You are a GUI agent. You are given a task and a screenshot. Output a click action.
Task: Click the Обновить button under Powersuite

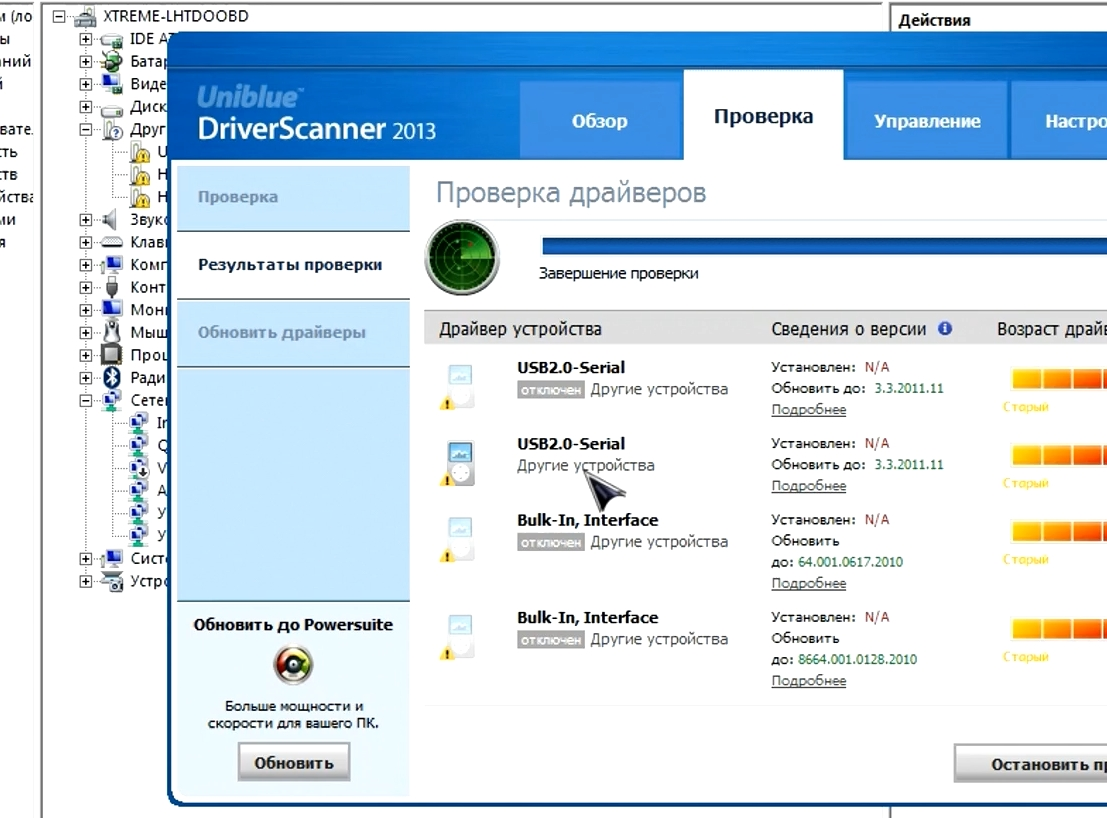[294, 762]
